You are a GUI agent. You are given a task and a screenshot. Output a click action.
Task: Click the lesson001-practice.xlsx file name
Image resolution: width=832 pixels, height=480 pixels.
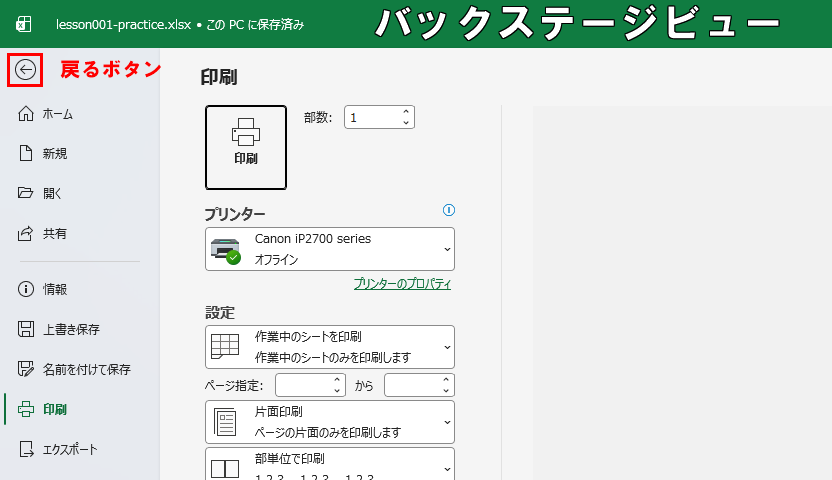pos(123,24)
